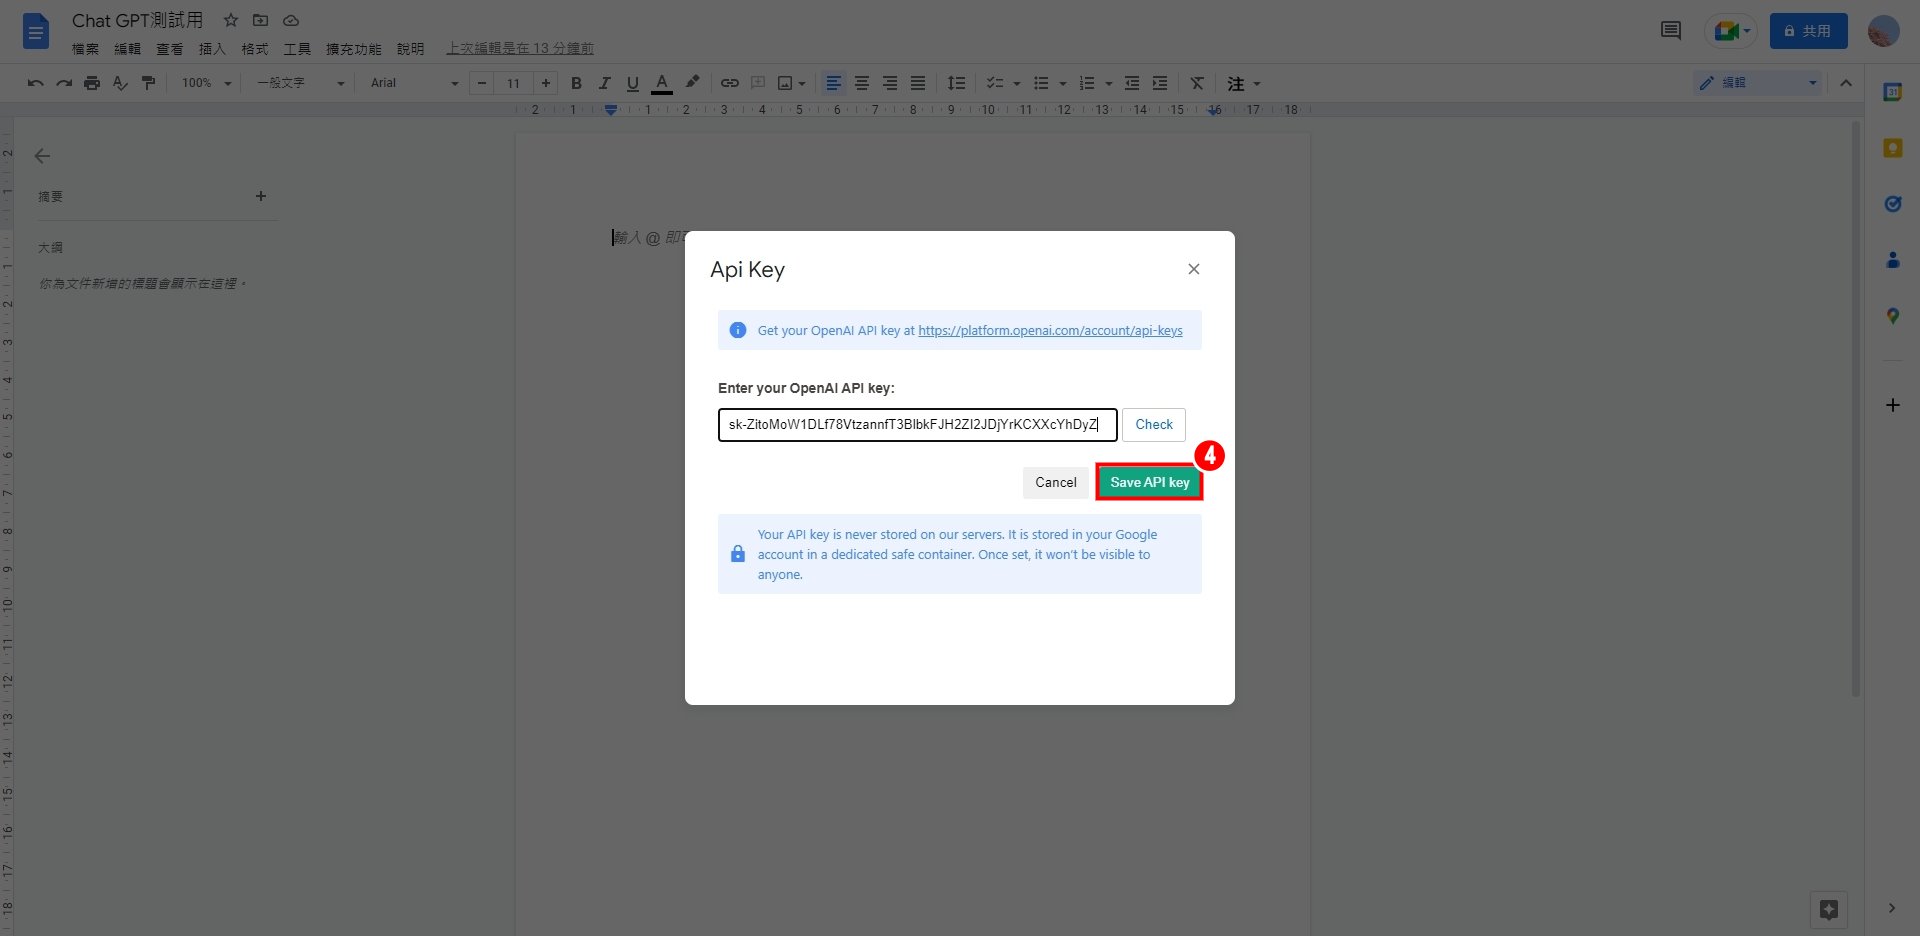This screenshot has width=1920, height=936.
Task: Click the Check button beside key field
Action: (x=1154, y=424)
